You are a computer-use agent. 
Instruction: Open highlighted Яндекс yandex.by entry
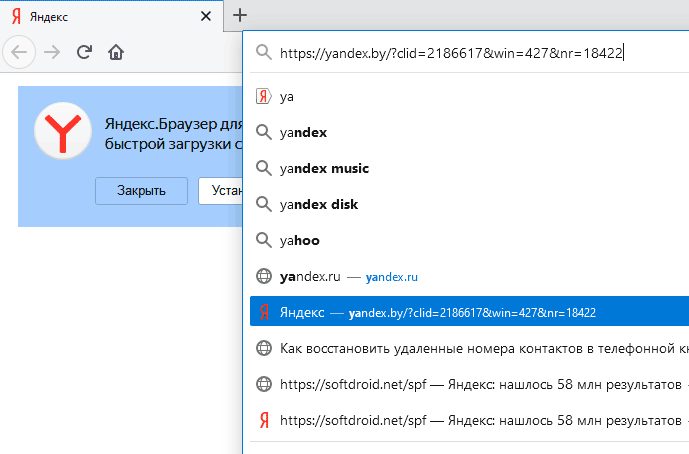(x=469, y=311)
